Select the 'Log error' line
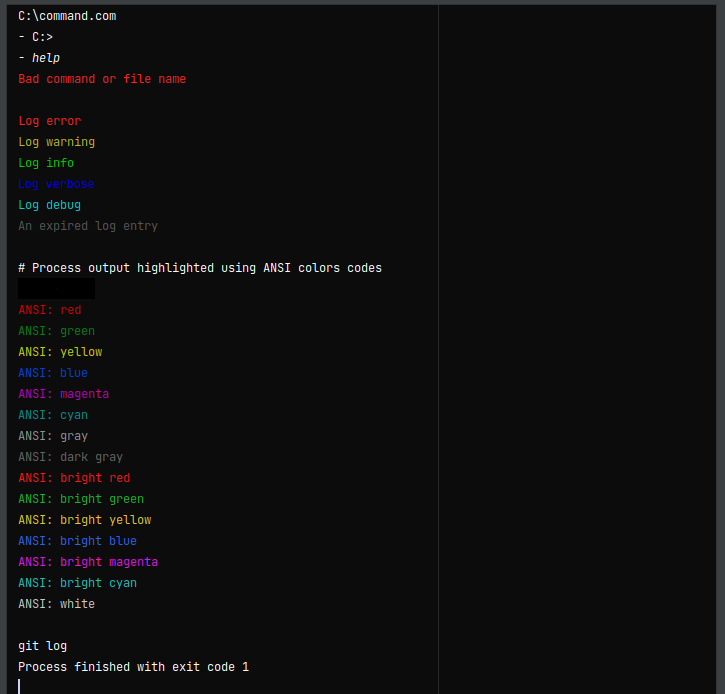 49,121
